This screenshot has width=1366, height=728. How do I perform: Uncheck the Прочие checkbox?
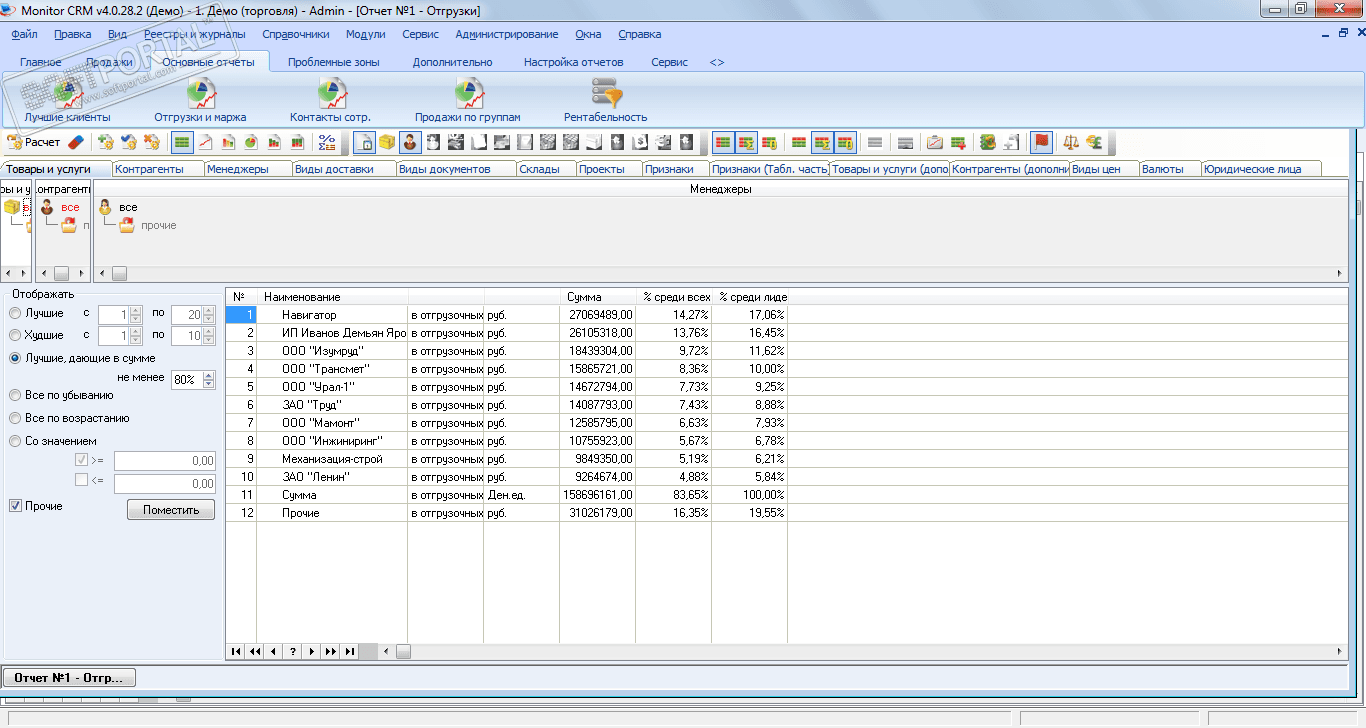(x=15, y=506)
